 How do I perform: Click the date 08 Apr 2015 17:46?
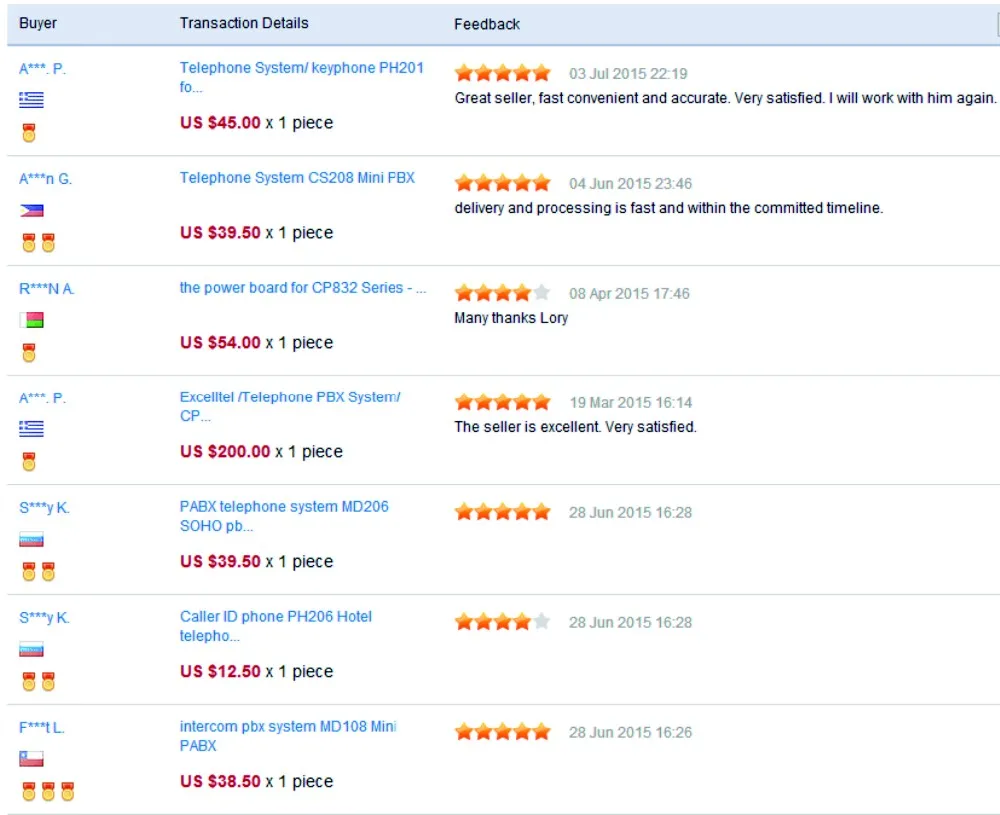tap(629, 293)
